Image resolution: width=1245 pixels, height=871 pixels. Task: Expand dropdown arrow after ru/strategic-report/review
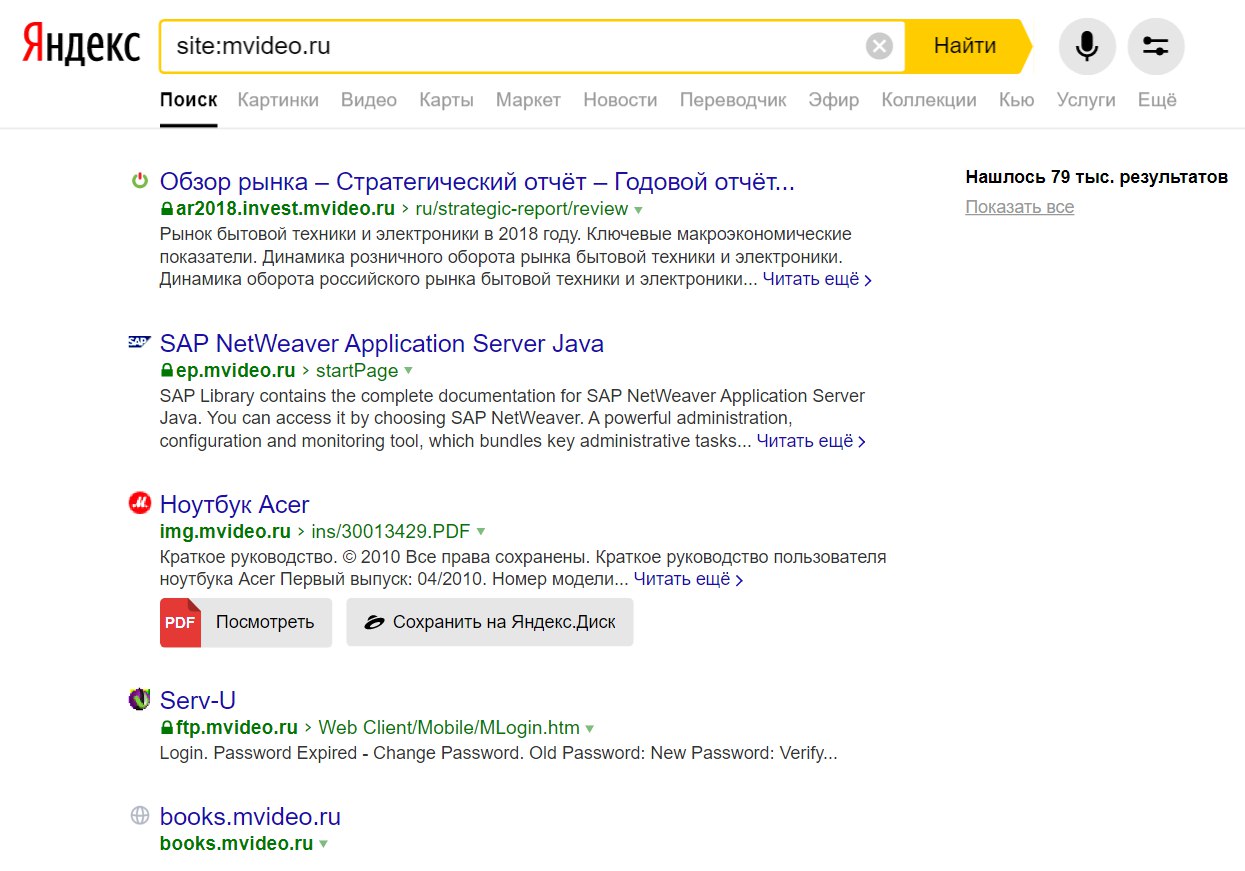638,210
